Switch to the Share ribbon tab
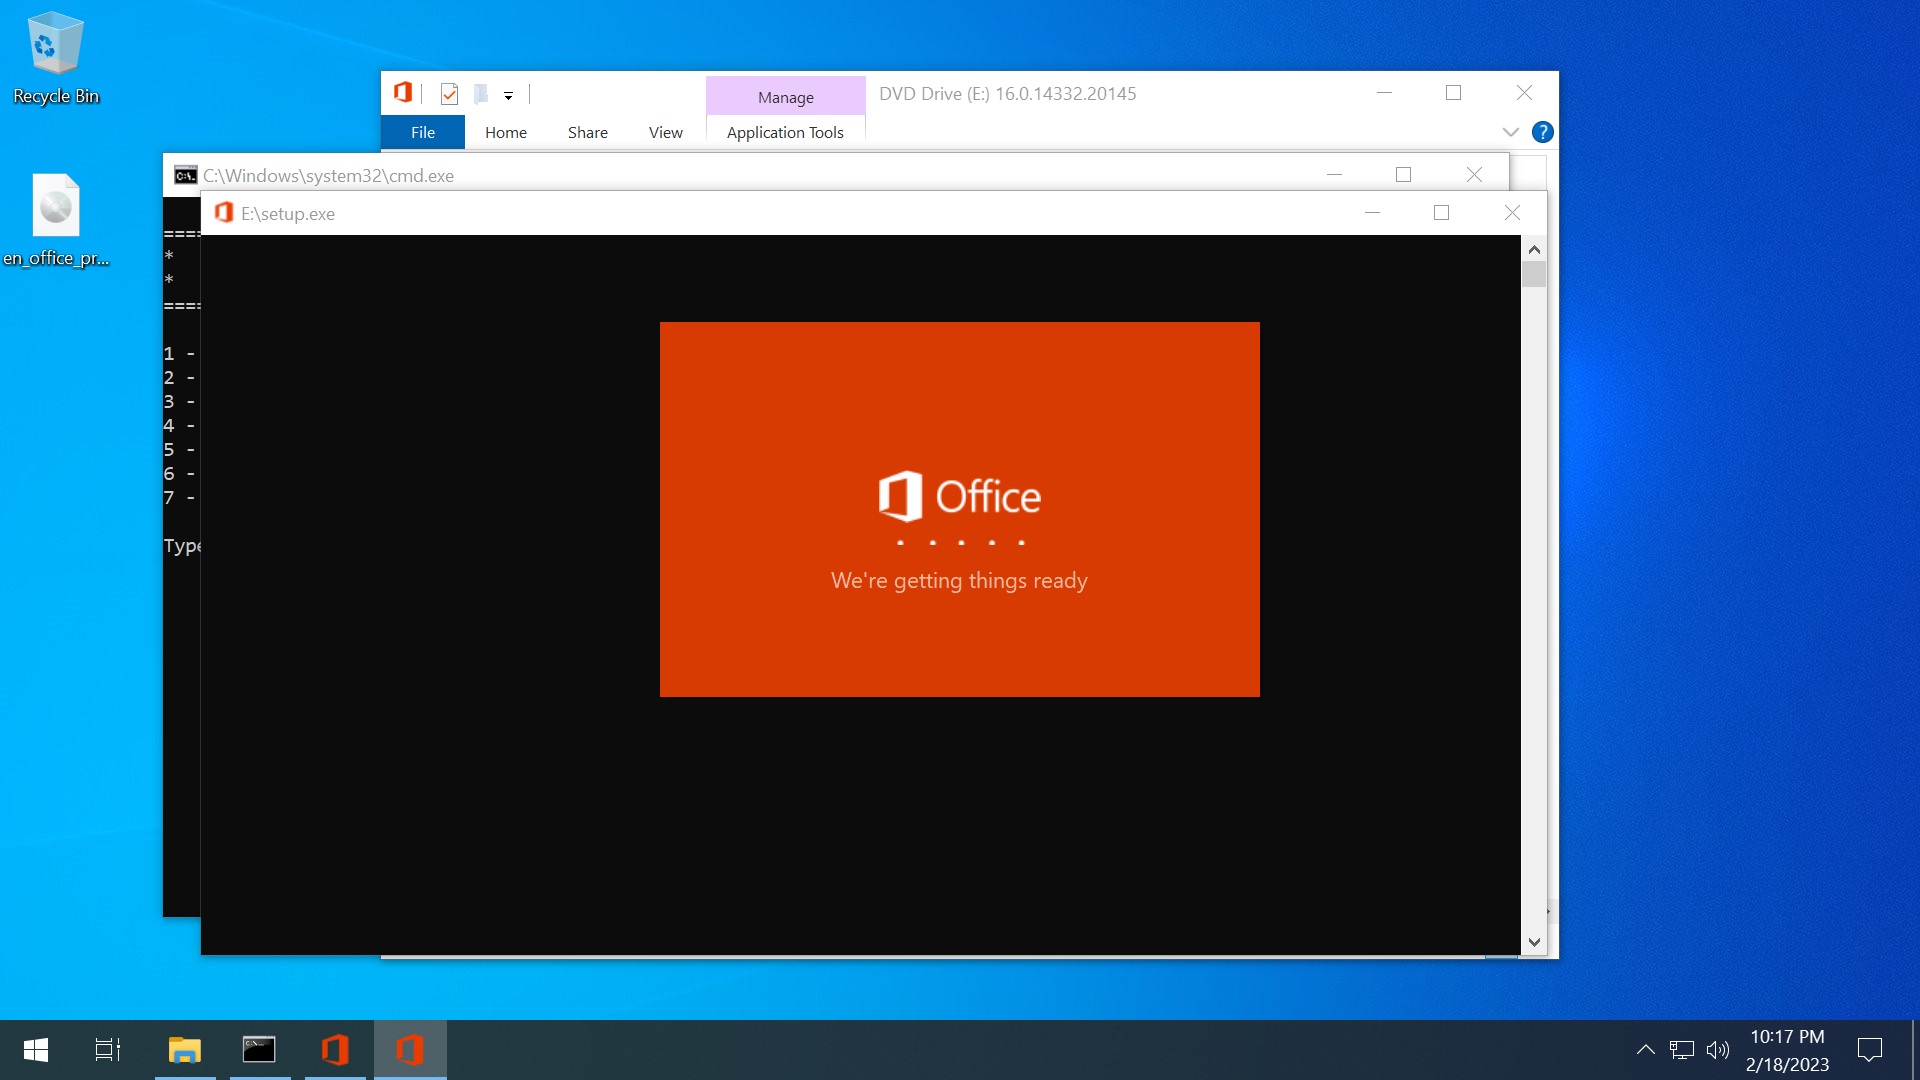This screenshot has width=1920, height=1080. (x=588, y=132)
